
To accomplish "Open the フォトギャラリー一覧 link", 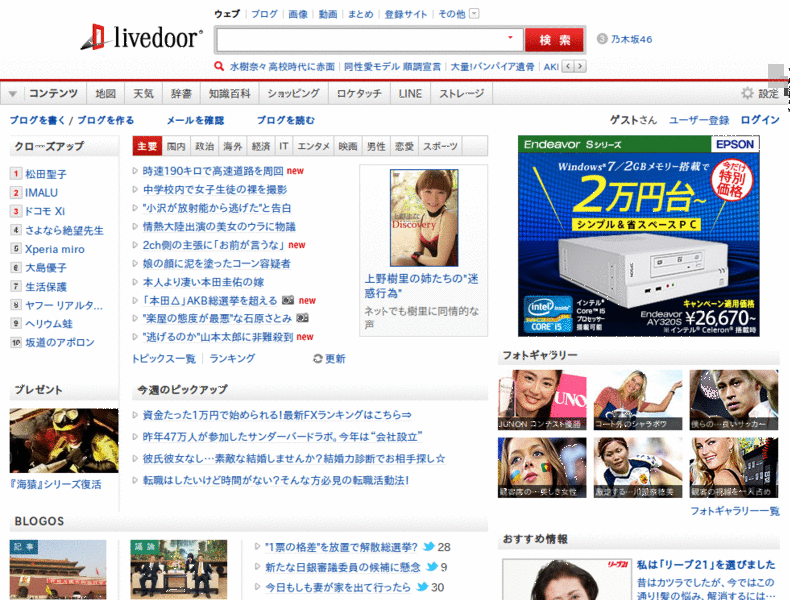I will 735,511.
